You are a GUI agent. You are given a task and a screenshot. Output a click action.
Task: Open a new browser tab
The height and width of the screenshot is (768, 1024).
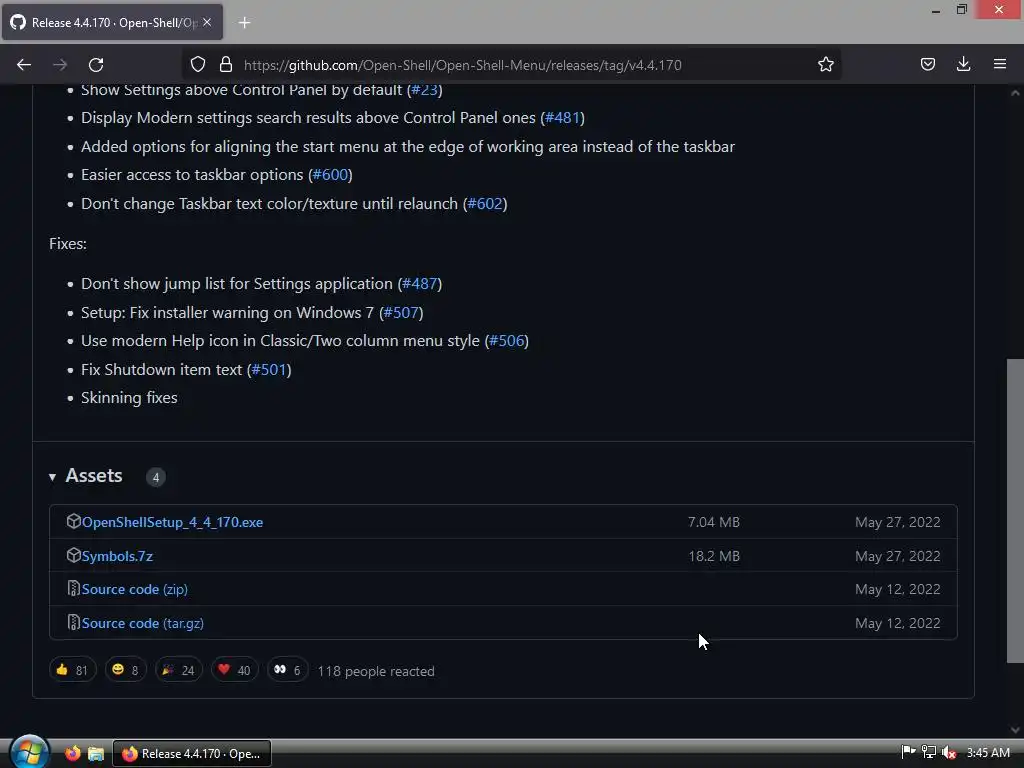pos(244,23)
